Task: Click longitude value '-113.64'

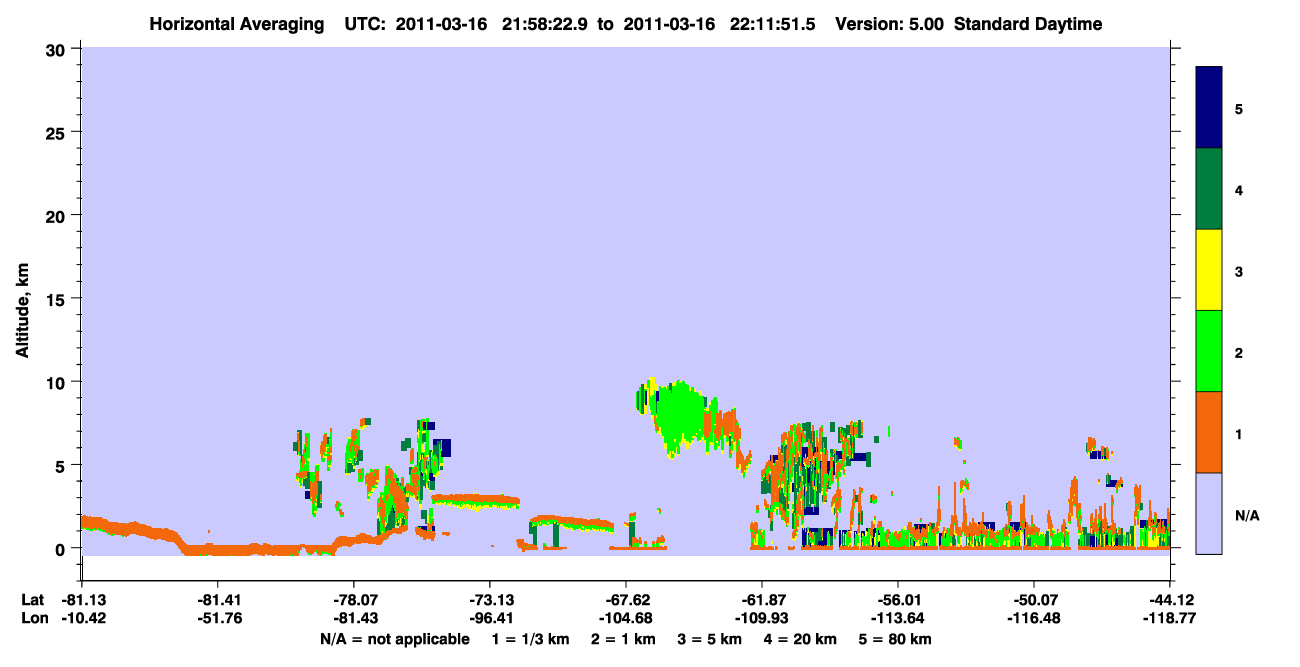Action: pos(898,619)
